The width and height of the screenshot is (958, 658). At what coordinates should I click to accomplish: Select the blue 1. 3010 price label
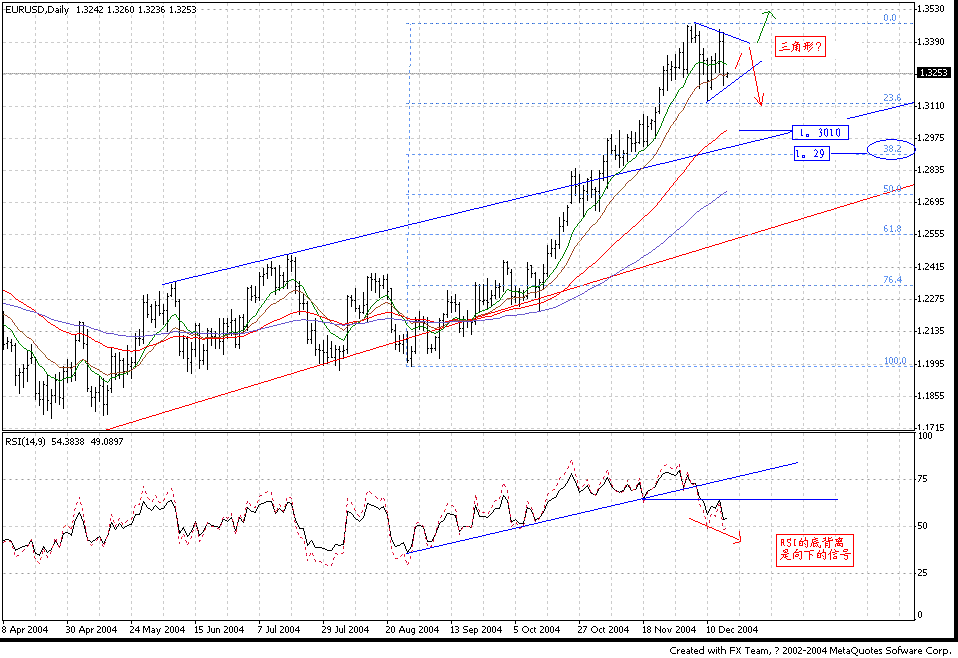point(821,133)
